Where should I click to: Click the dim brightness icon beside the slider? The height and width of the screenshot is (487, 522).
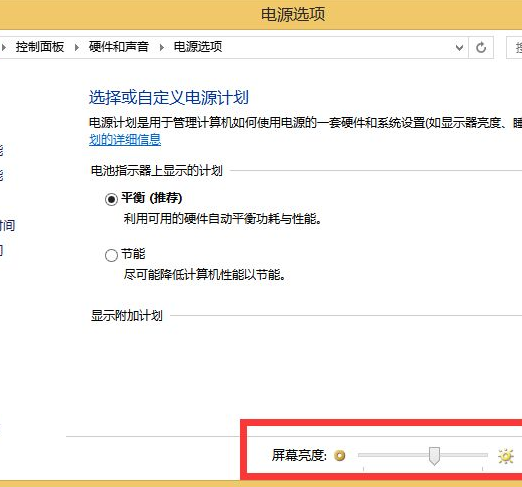click(x=340, y=455)
